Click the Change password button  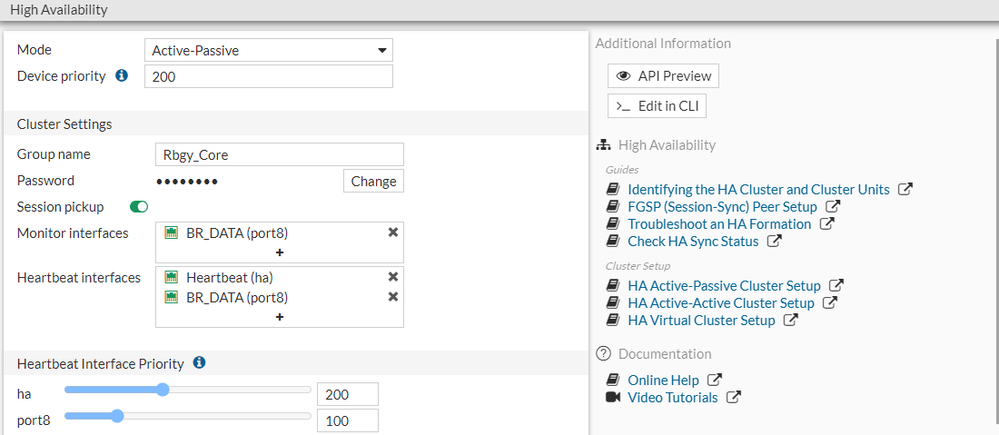373,181
